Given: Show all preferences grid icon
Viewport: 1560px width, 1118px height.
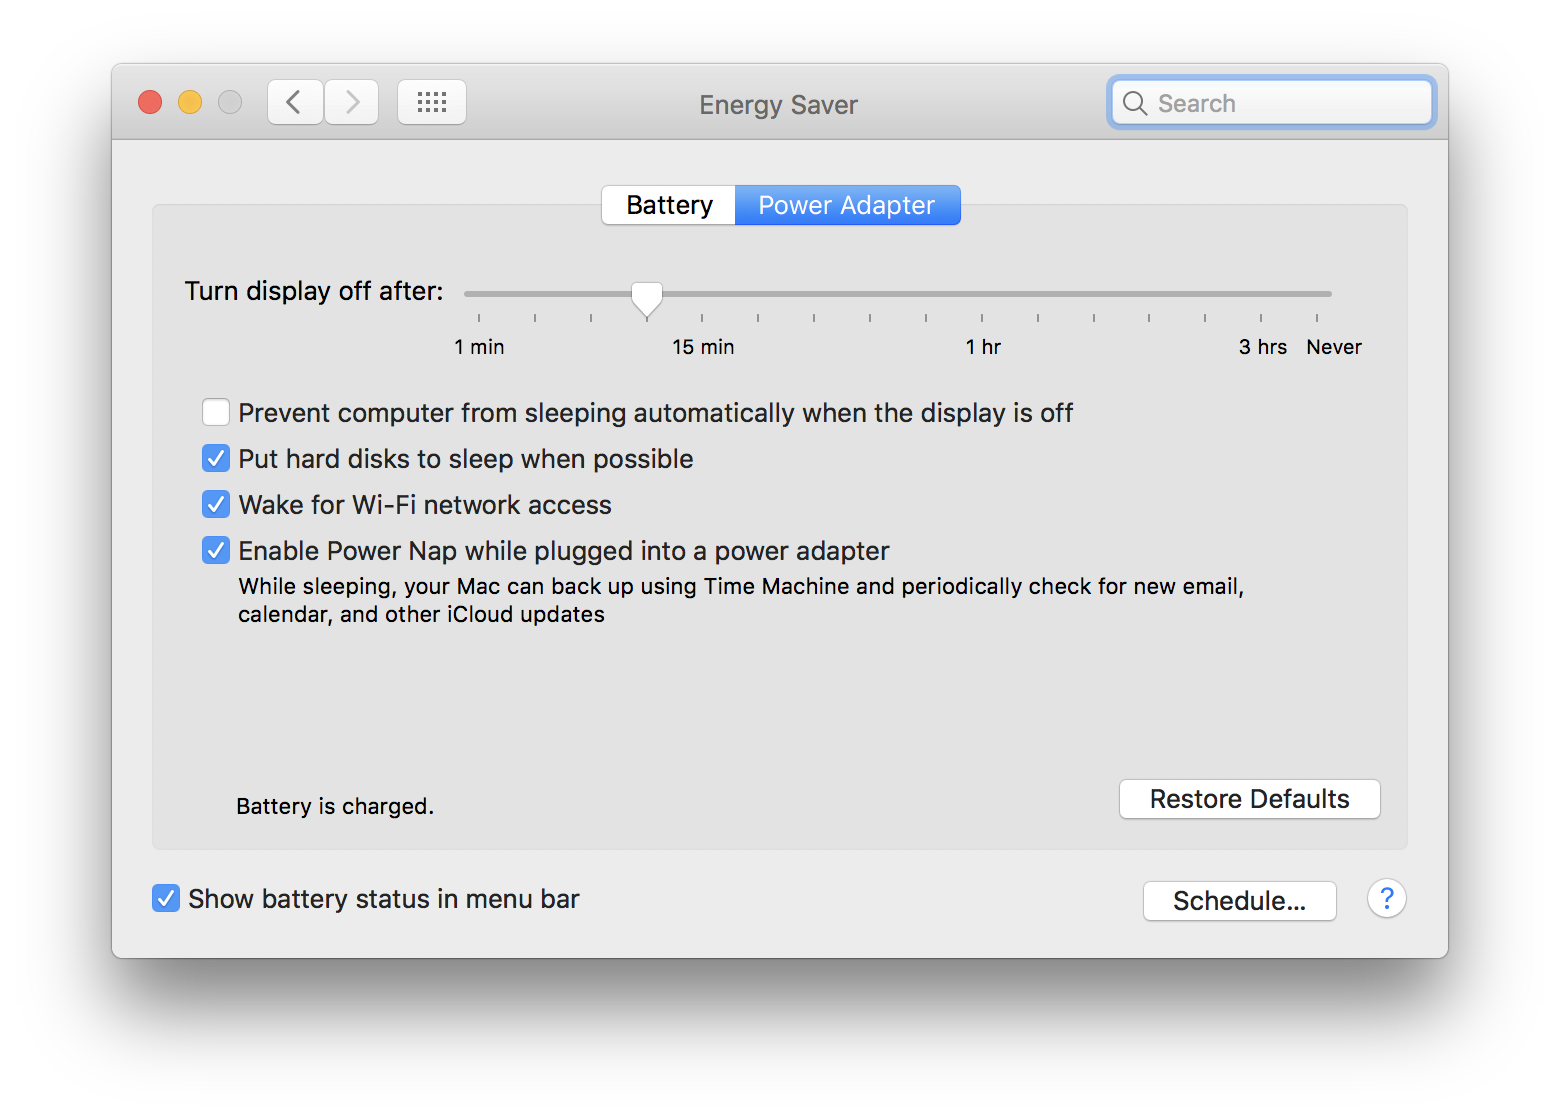Looking at the screenshot, I should click(432, 102).
